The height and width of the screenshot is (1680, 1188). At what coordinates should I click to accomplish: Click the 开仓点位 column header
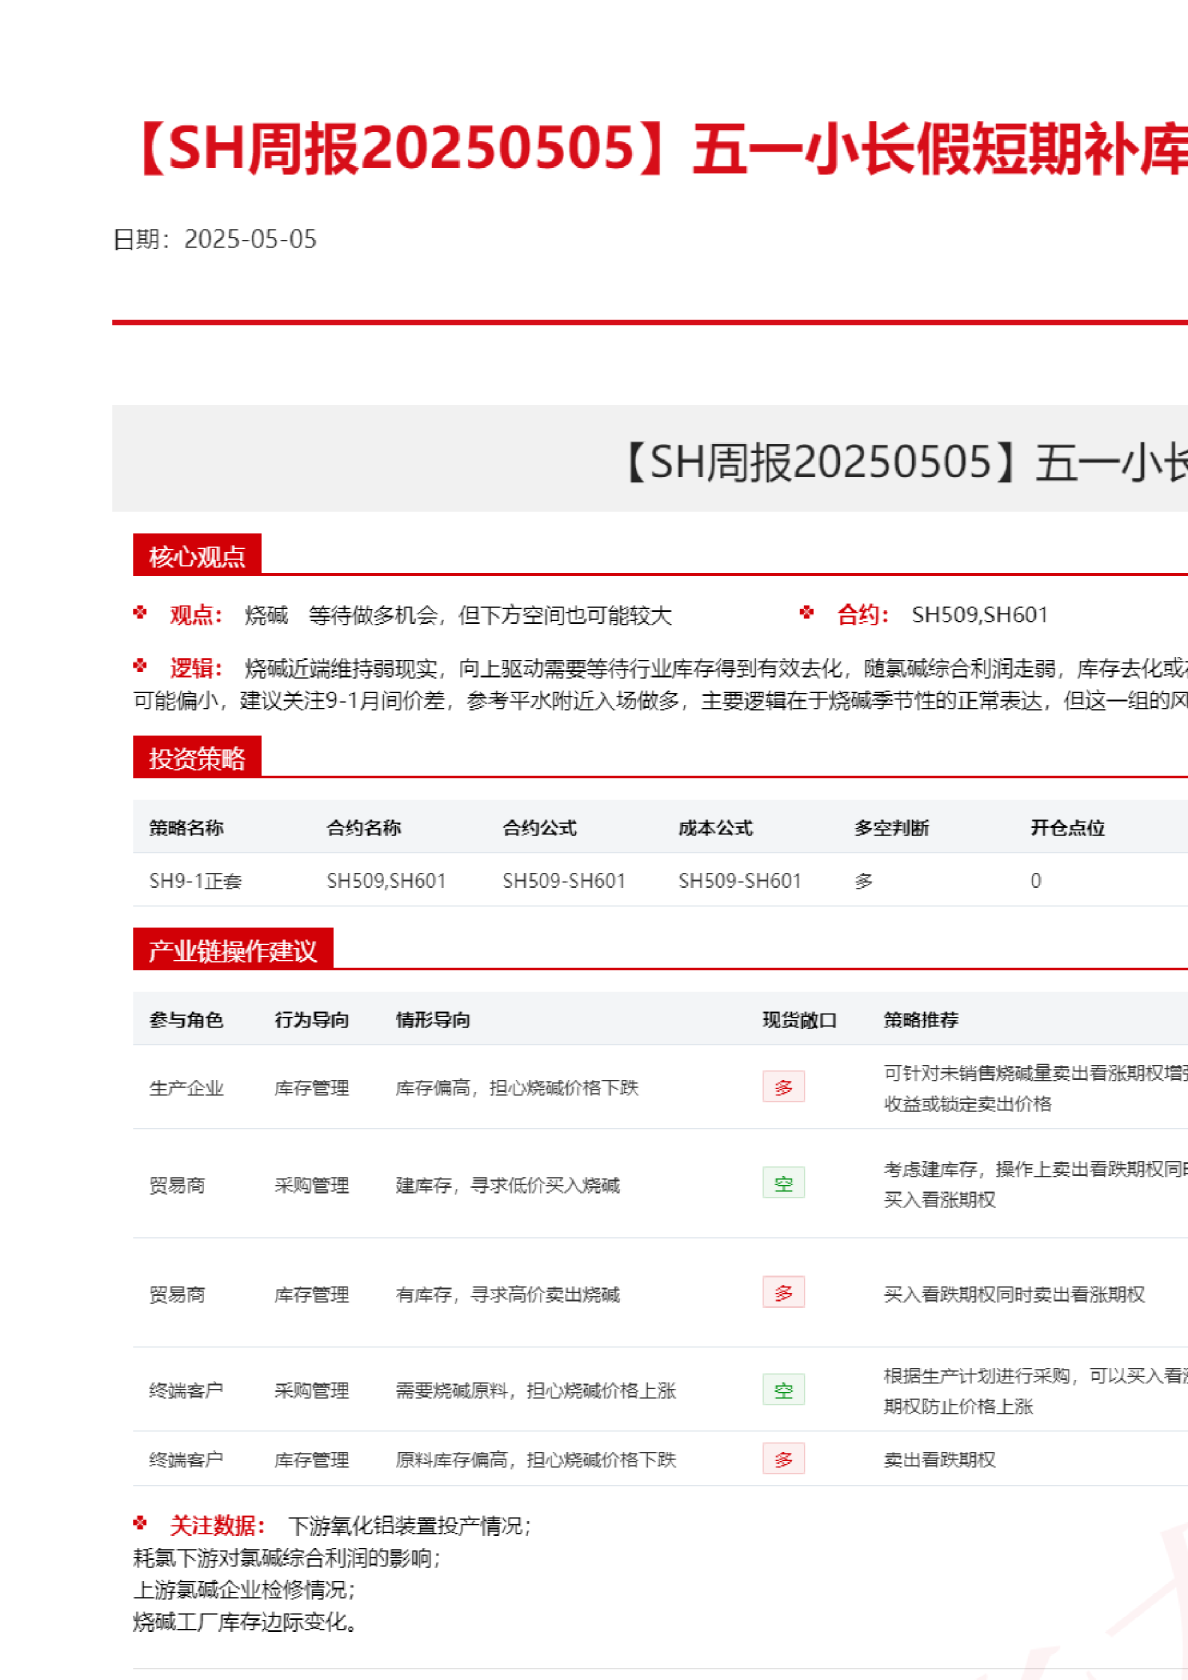(1067, 828)
